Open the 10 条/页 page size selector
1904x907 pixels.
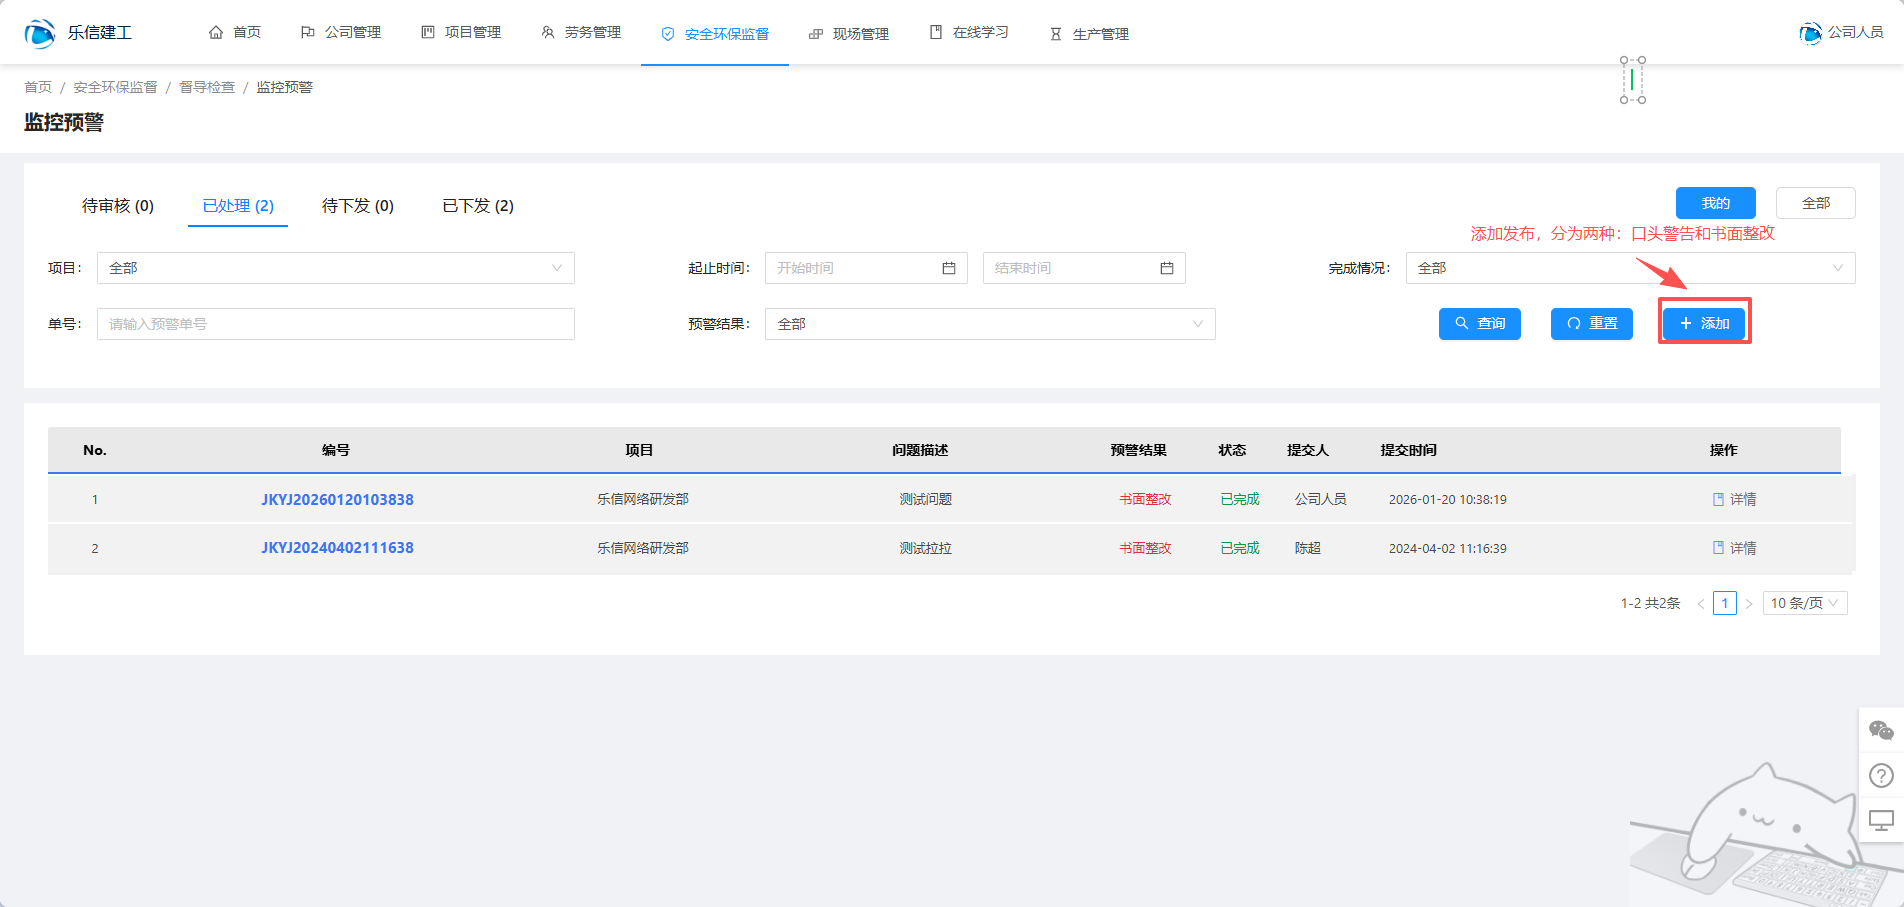(x=1804, y=603)
